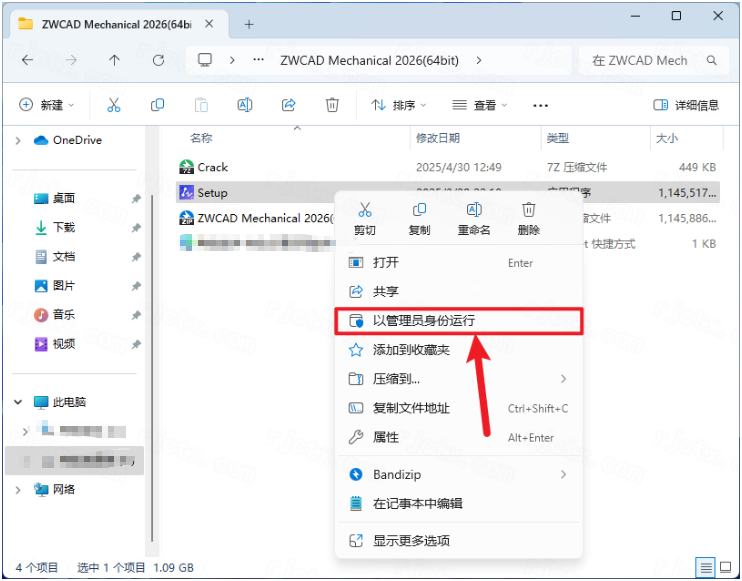The width and height of the screenshot is (742, 581).
Task: Open the Crack 7Z archive file
Action: click(212, 167)
